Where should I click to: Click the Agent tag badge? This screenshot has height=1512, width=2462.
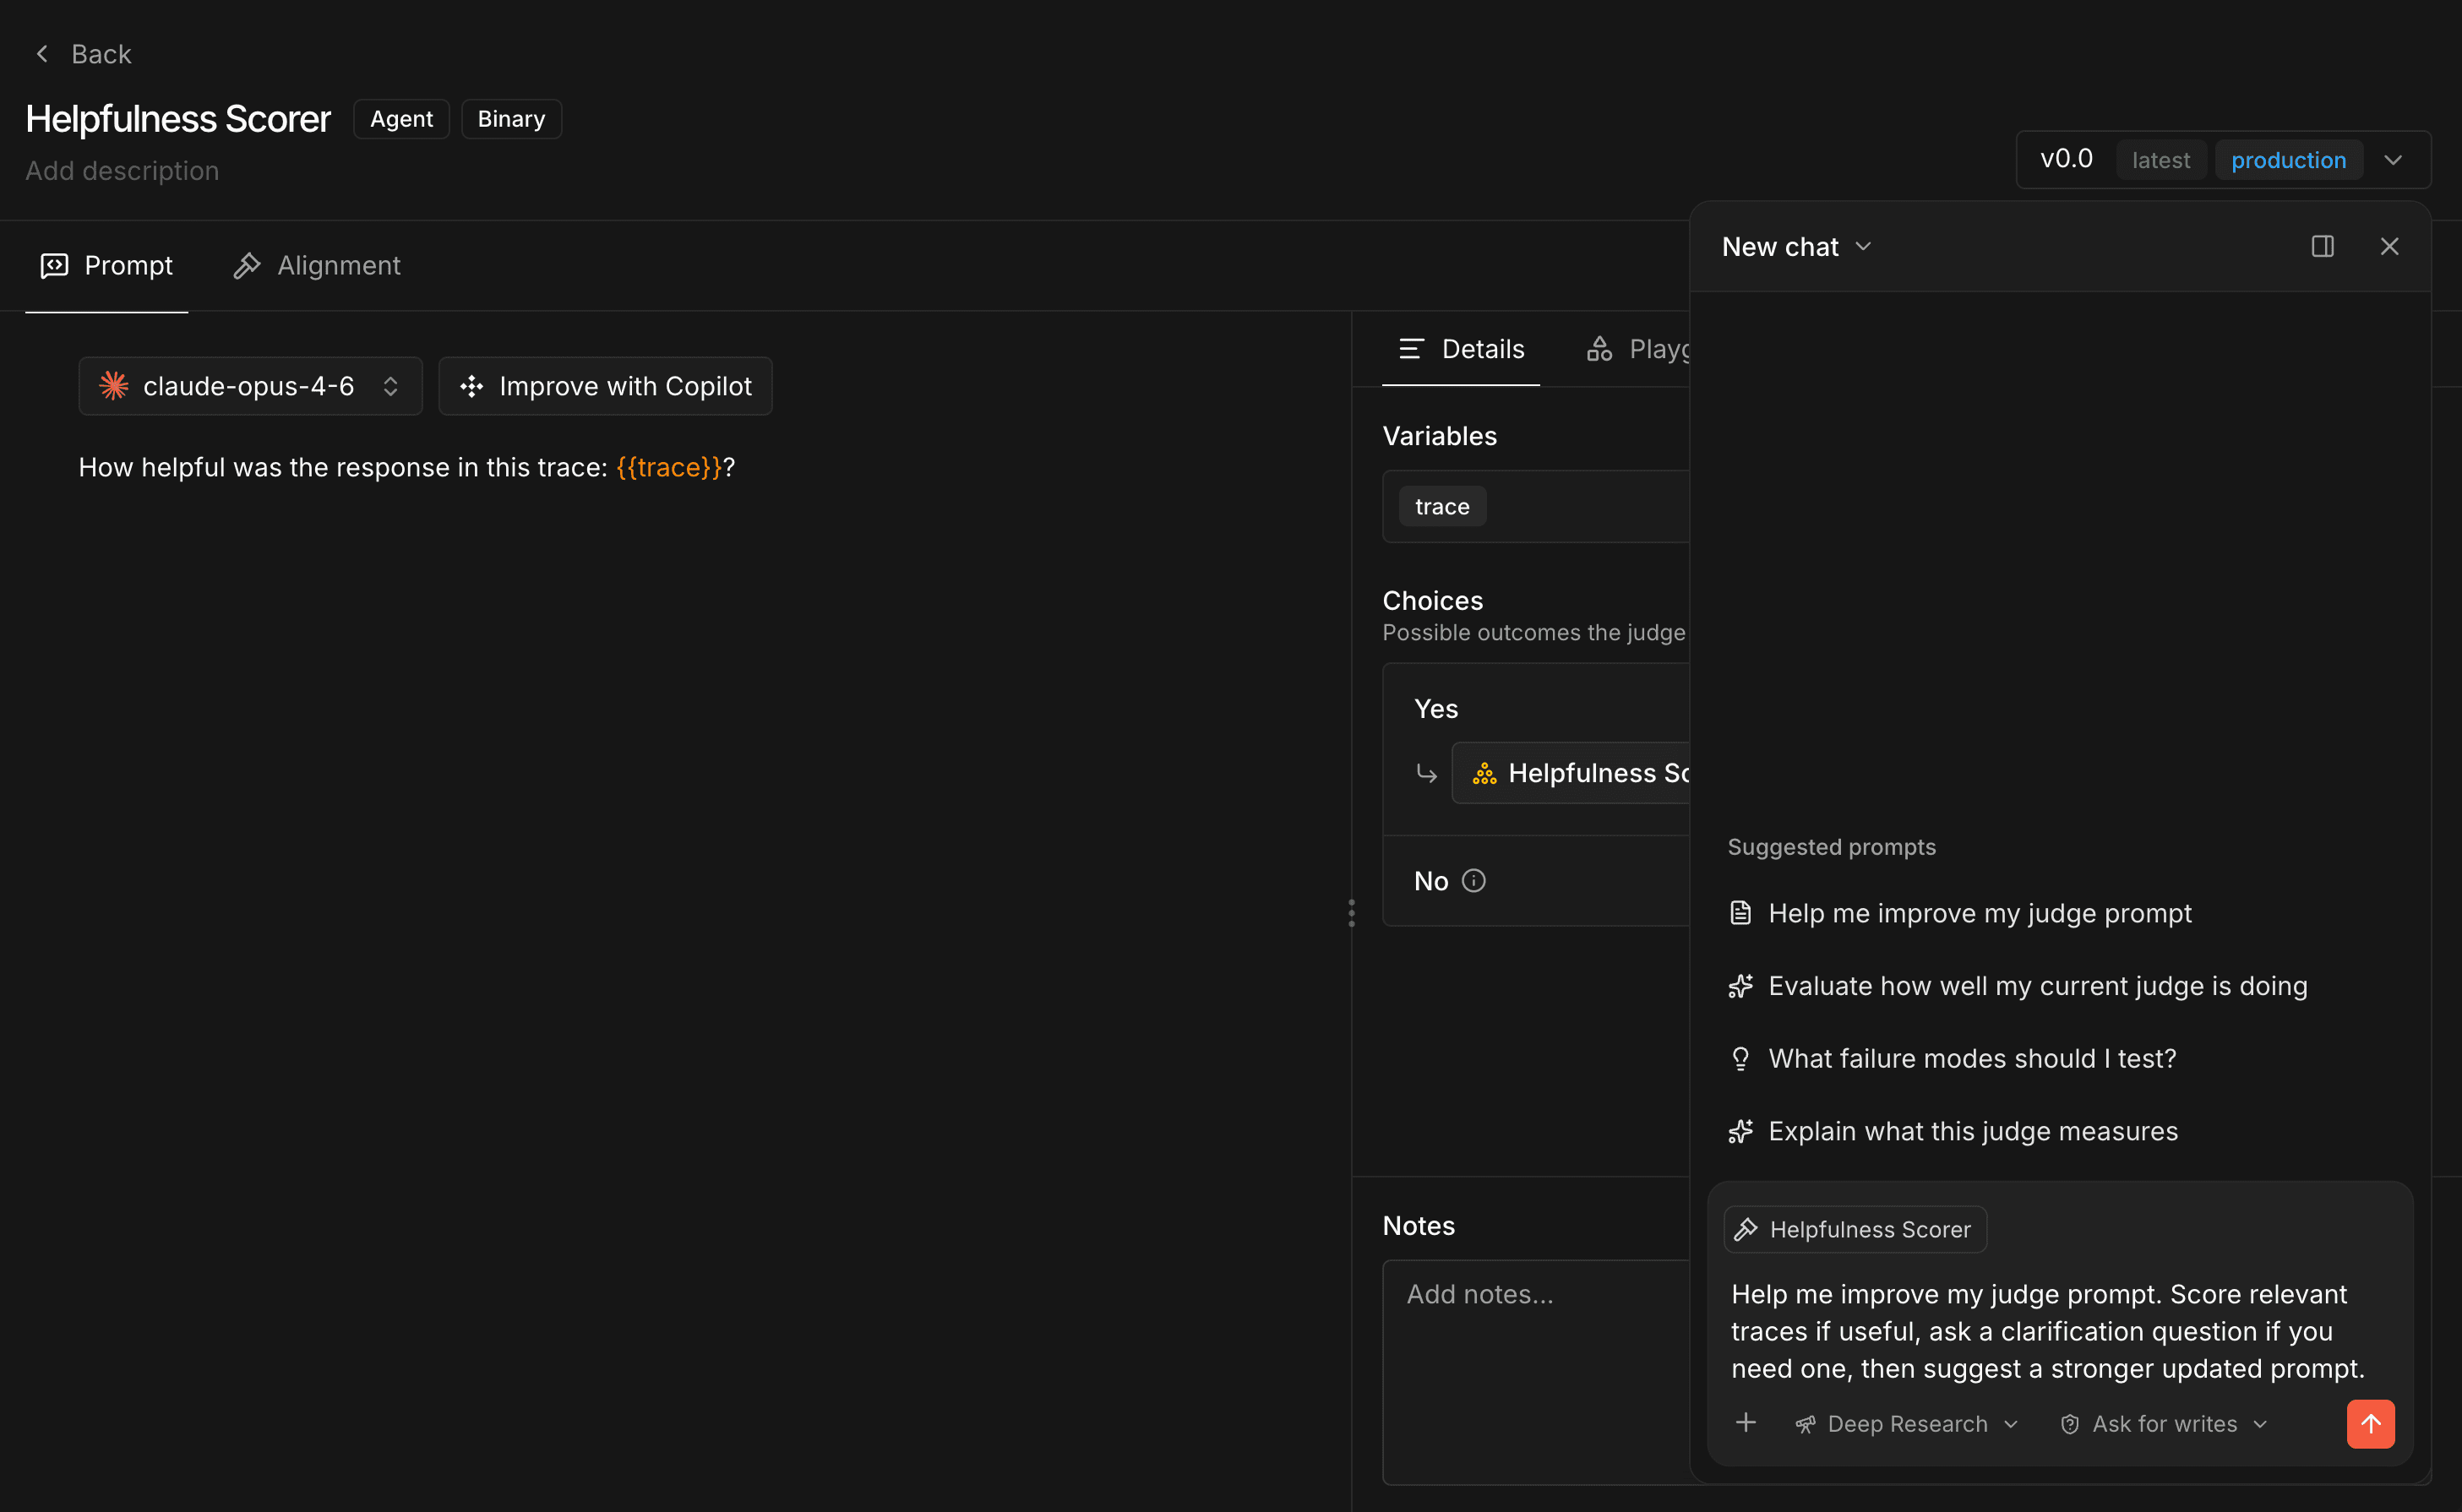[x=402, y=119]
